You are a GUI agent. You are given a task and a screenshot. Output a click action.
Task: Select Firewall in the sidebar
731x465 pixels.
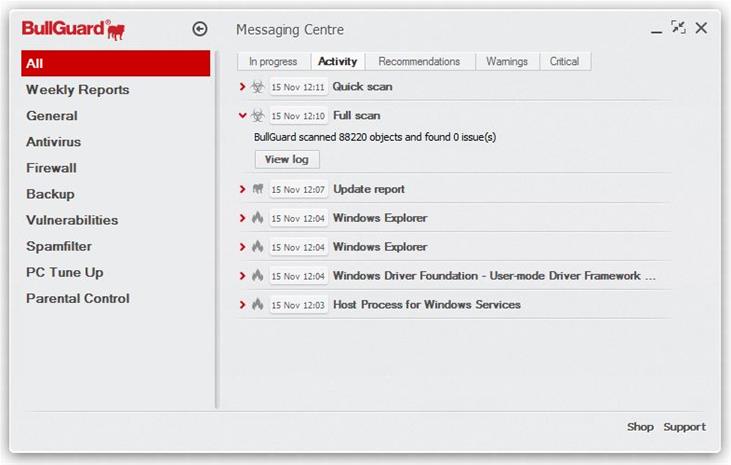51,168
